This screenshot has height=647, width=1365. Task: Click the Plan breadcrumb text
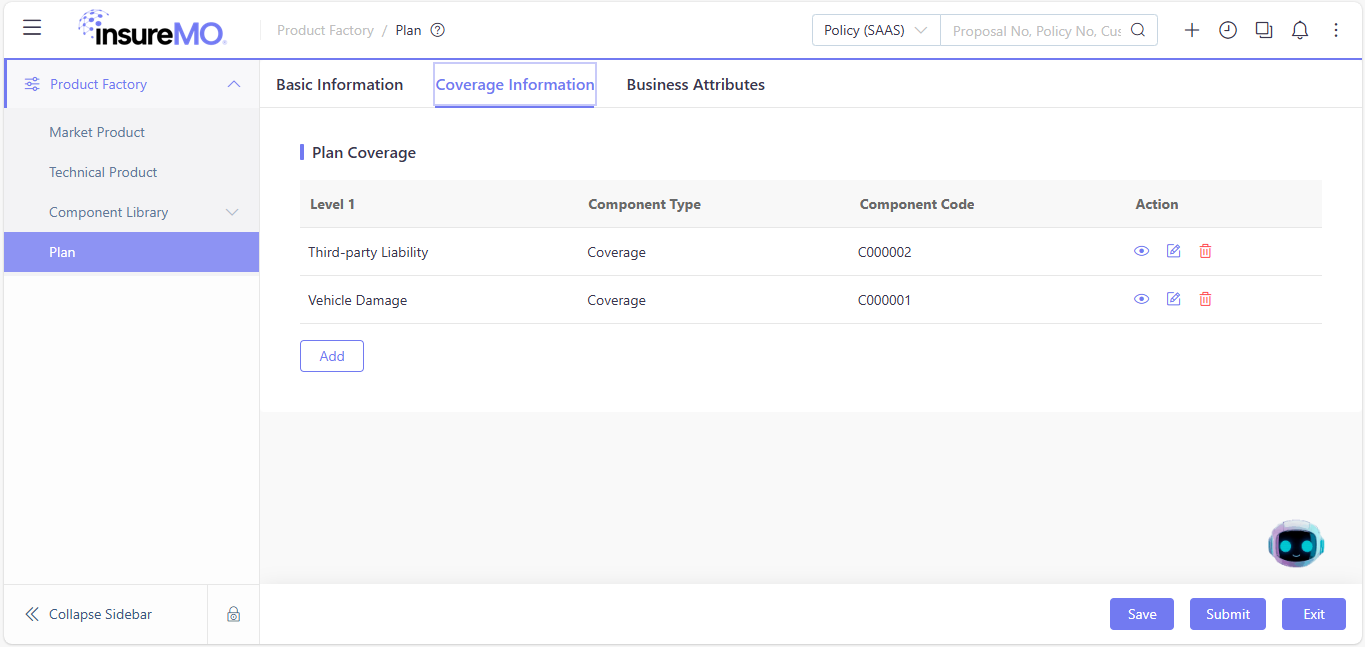coord(409,30)
